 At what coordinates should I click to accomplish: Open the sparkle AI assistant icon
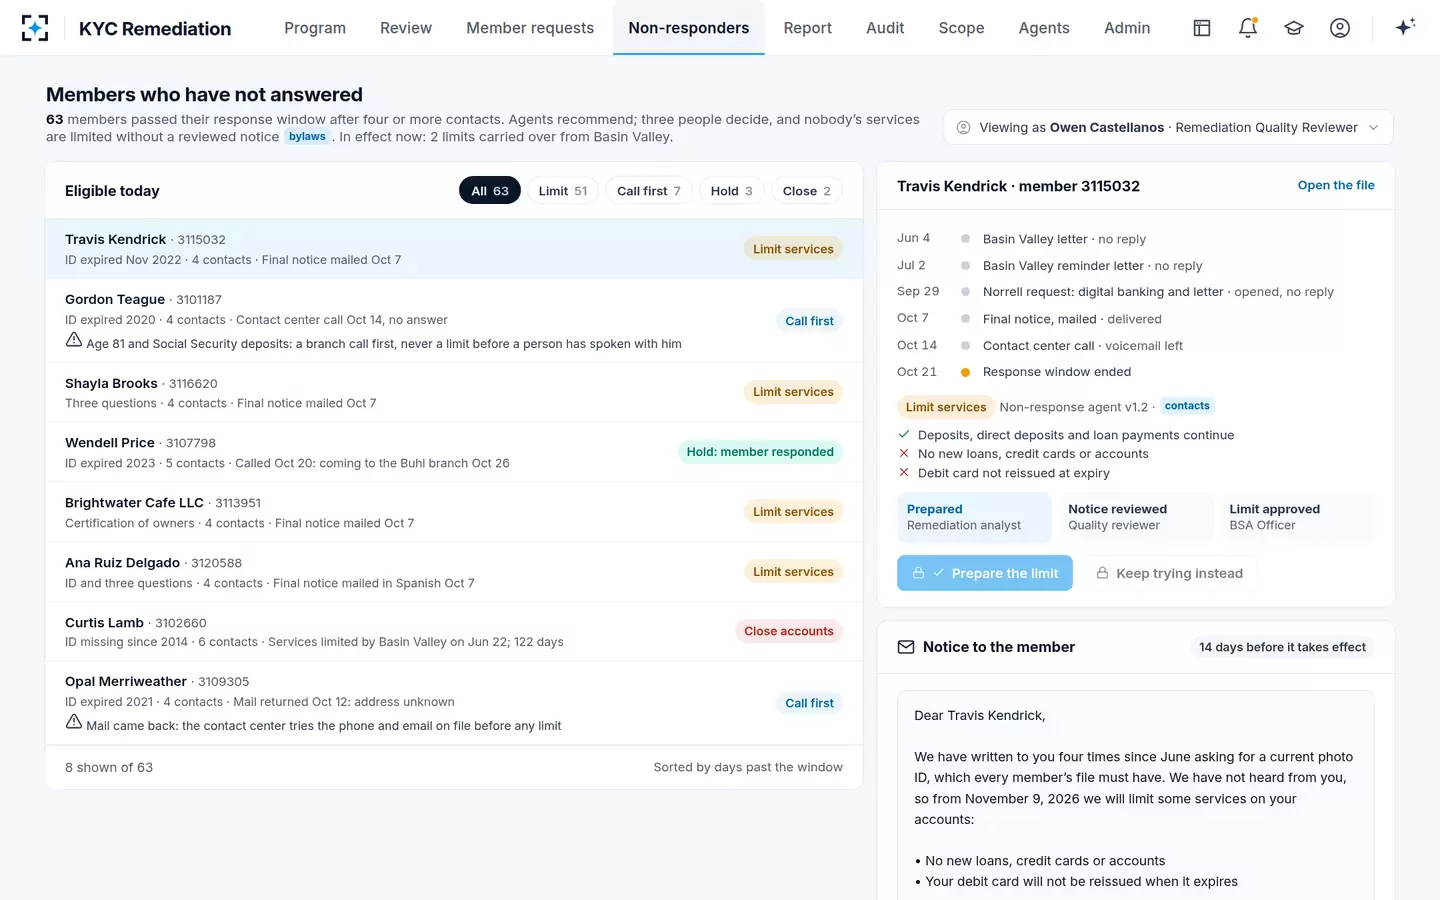pos(1405,27)
